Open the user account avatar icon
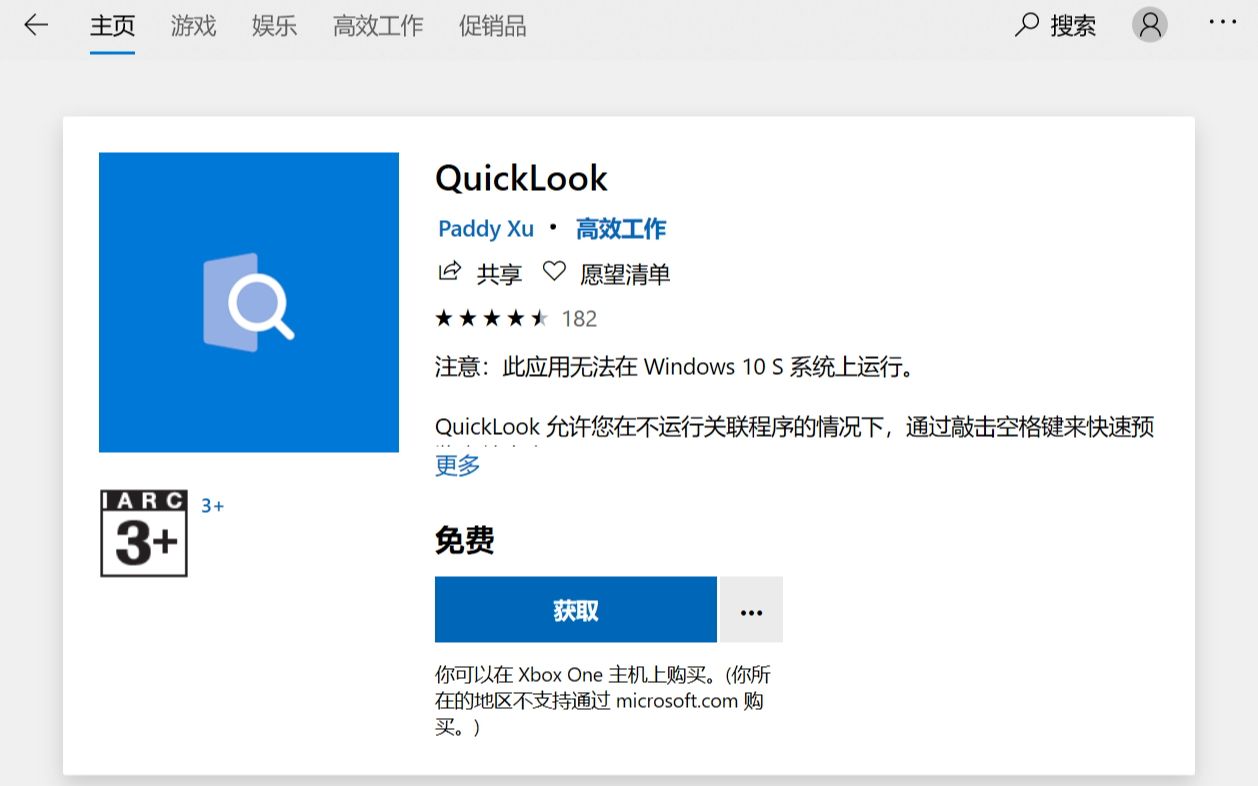Viewport: 1258px width, 786px height. coord(1148,26)
